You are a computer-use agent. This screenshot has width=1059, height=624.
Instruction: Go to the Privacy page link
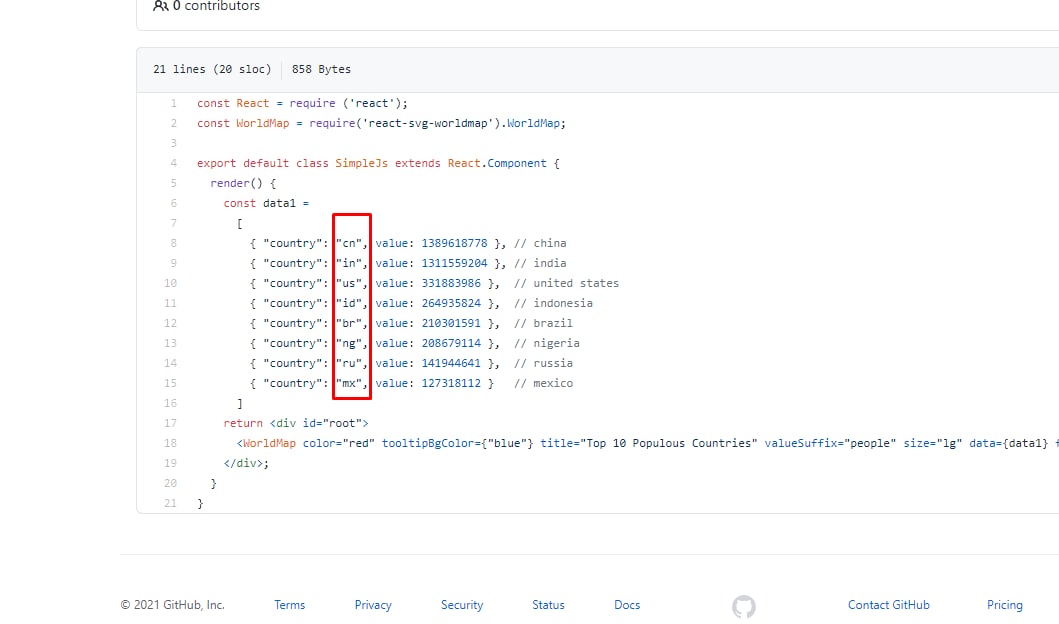pyautogui.click(x=373, y=605)
